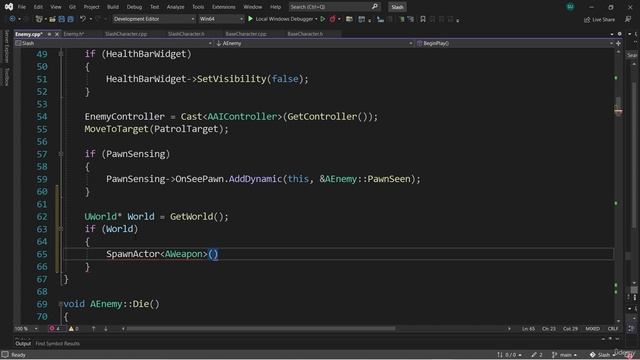640x360 pixels.
Task: Click the Visual Studio logo icon
Action: (x=9, y=7)
